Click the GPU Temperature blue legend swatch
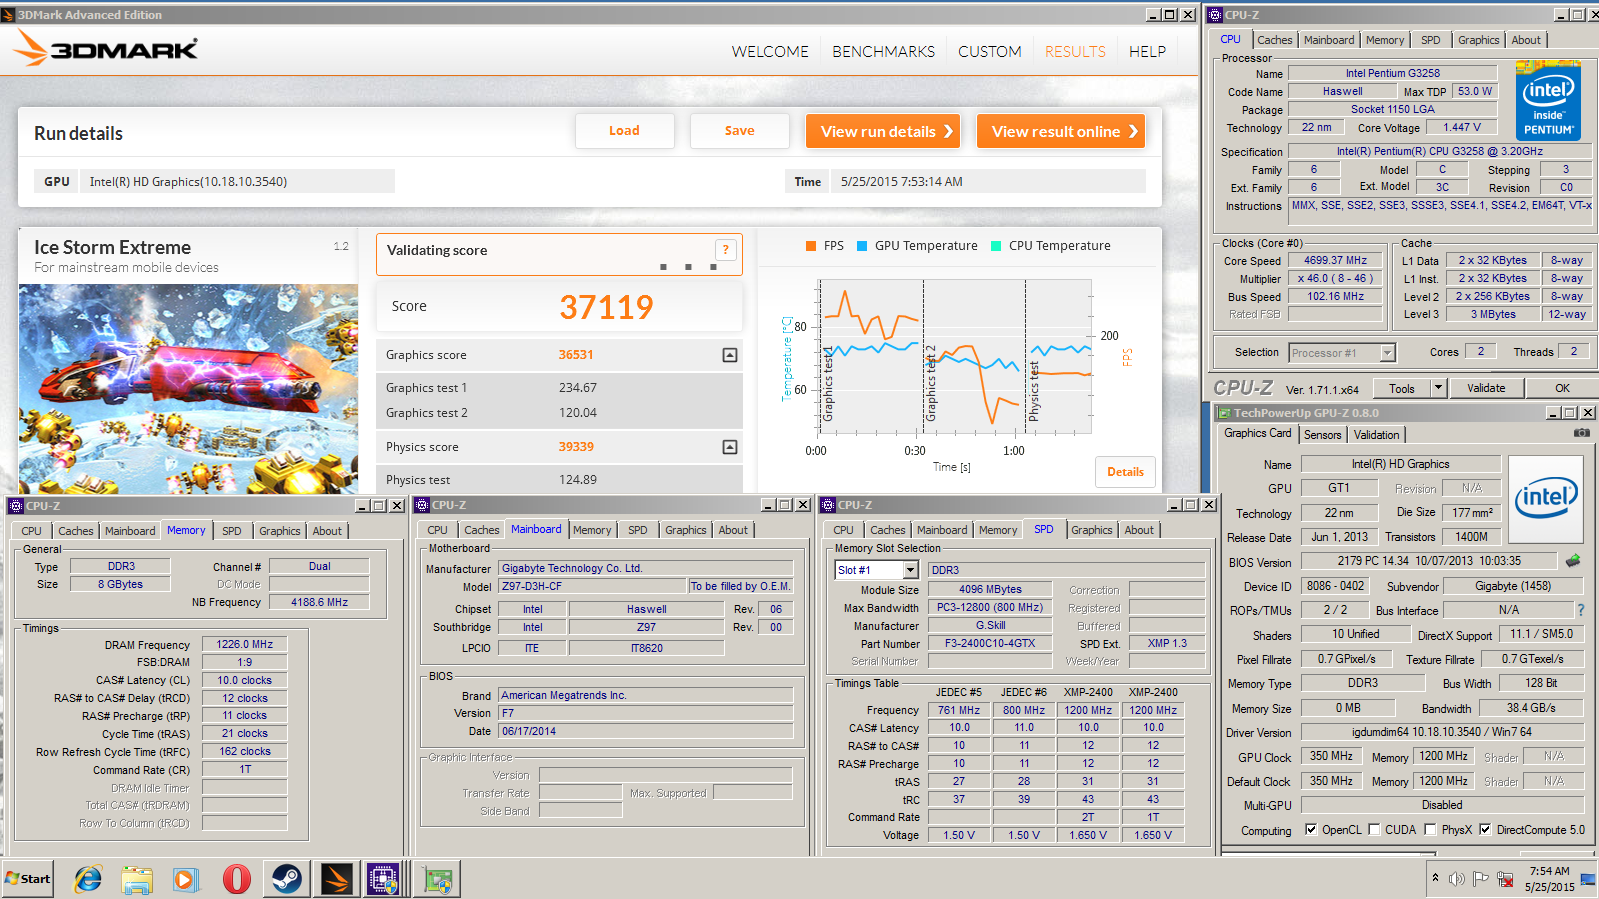The width and height of the screenshot is (1599, 899). point(862,246)
